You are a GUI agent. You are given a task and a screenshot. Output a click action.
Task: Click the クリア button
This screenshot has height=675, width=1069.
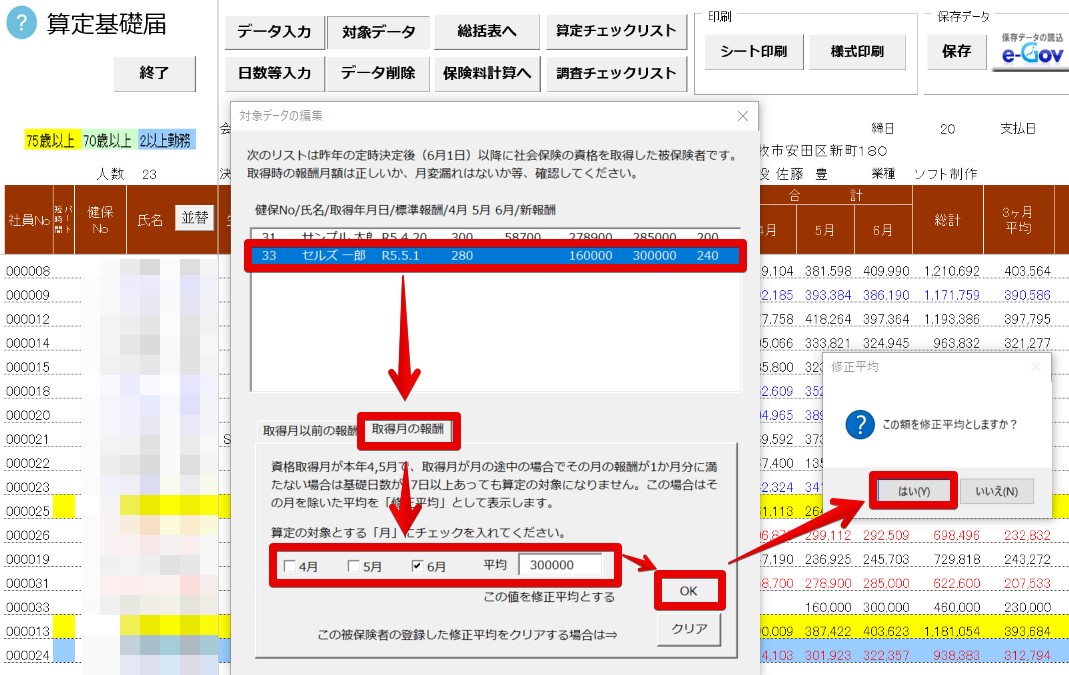689,629
